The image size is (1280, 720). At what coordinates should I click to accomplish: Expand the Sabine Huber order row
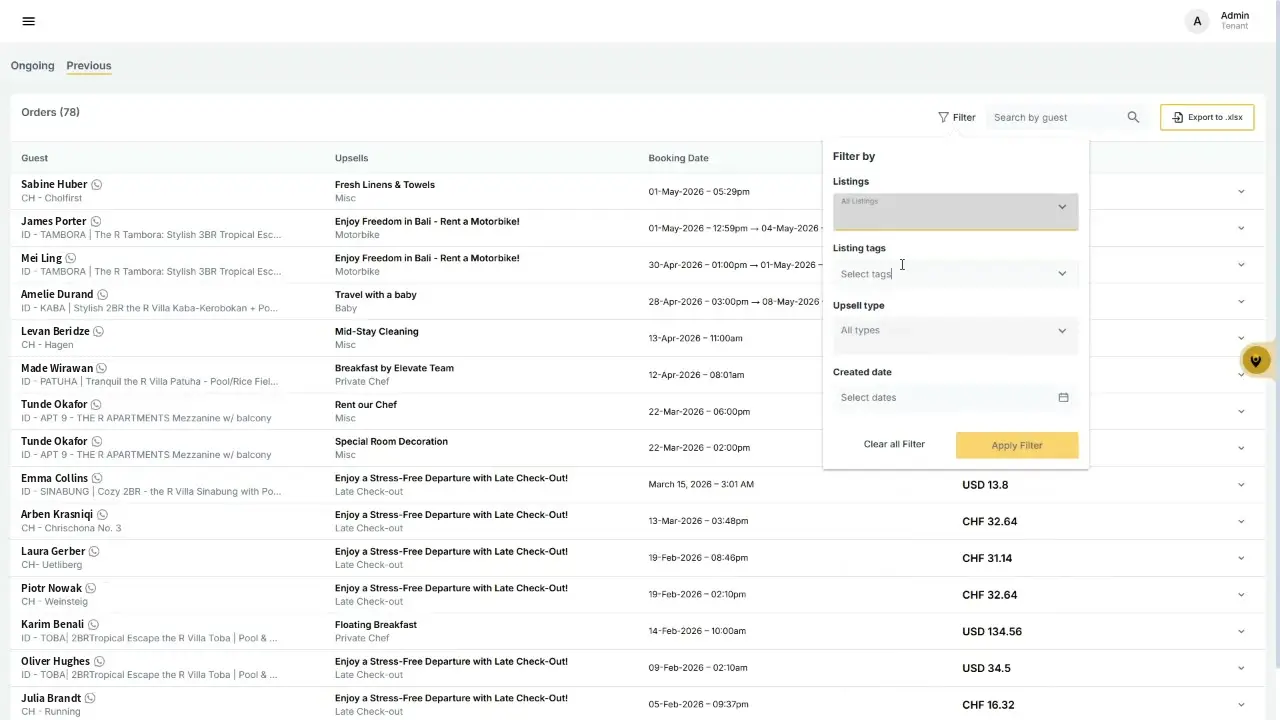[1241, 191]
